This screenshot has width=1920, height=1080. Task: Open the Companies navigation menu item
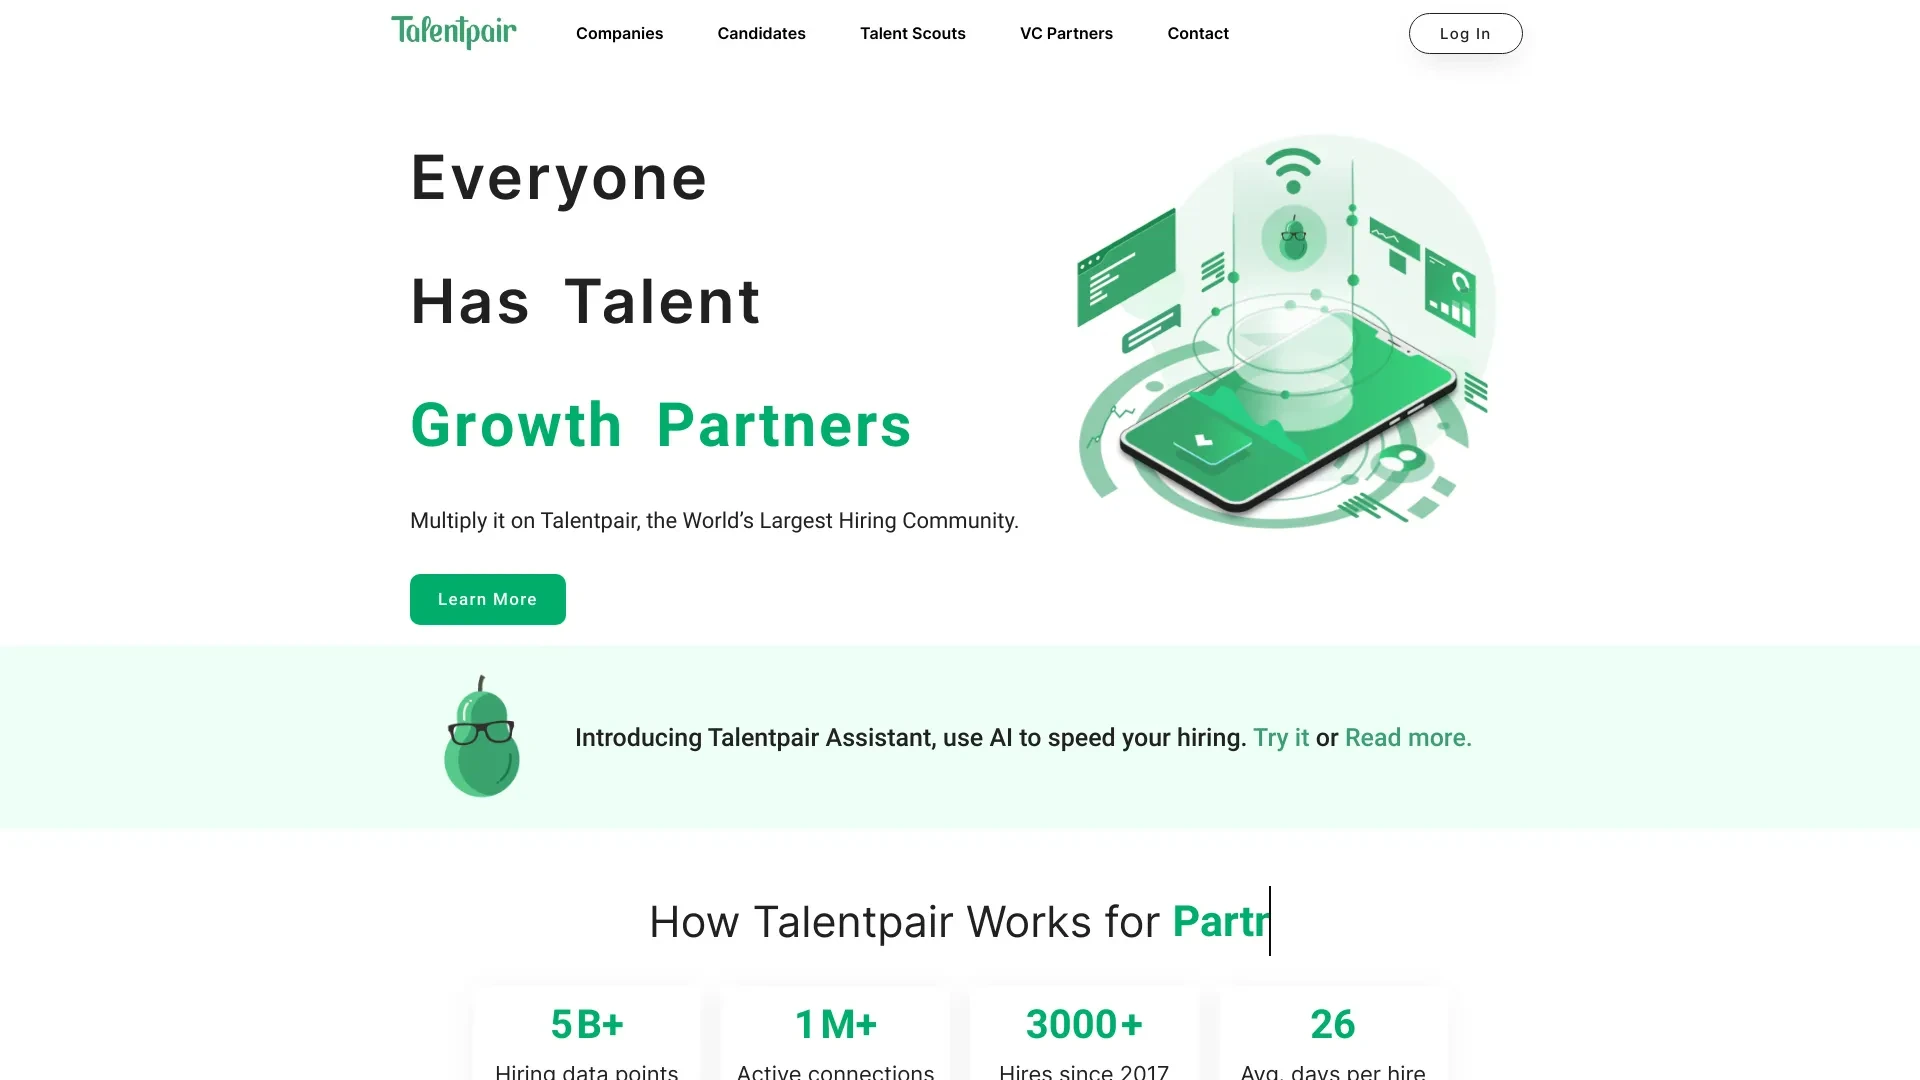click(x=620, y=33)
